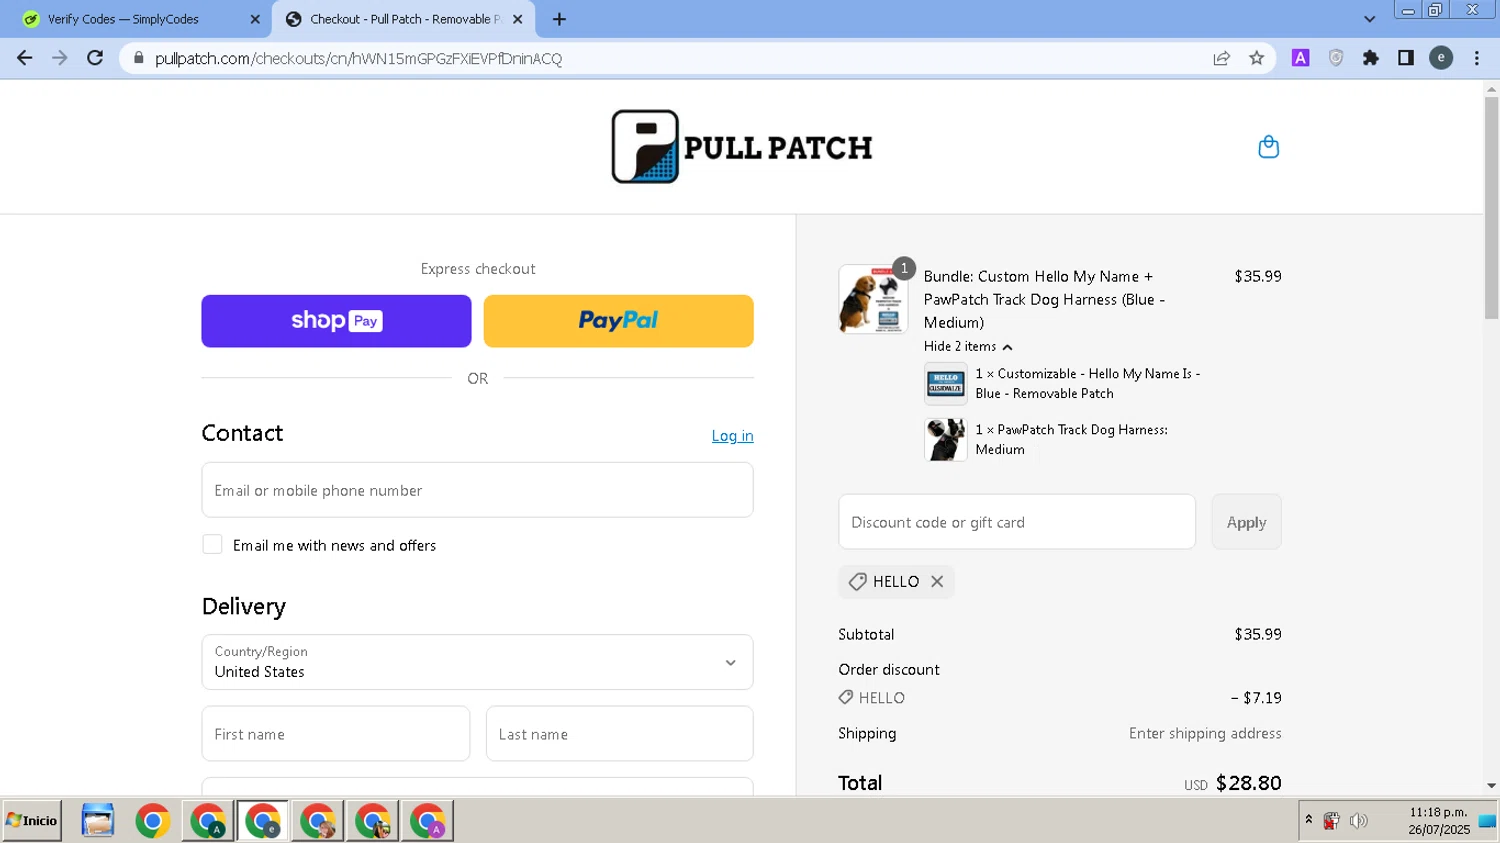Bookmark this page with the star icon
The height and width of the screenshot is (843, 1500).
click(x=1257, y=58)
